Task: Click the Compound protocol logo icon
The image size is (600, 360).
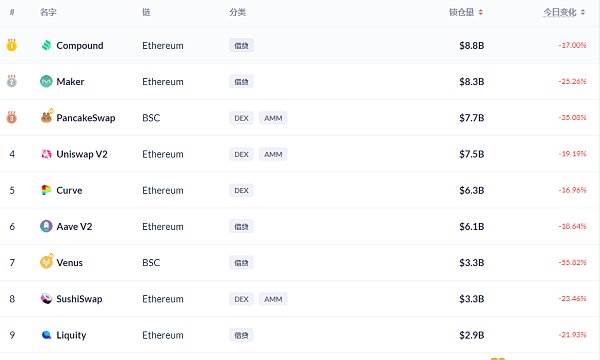Action: 46,45
